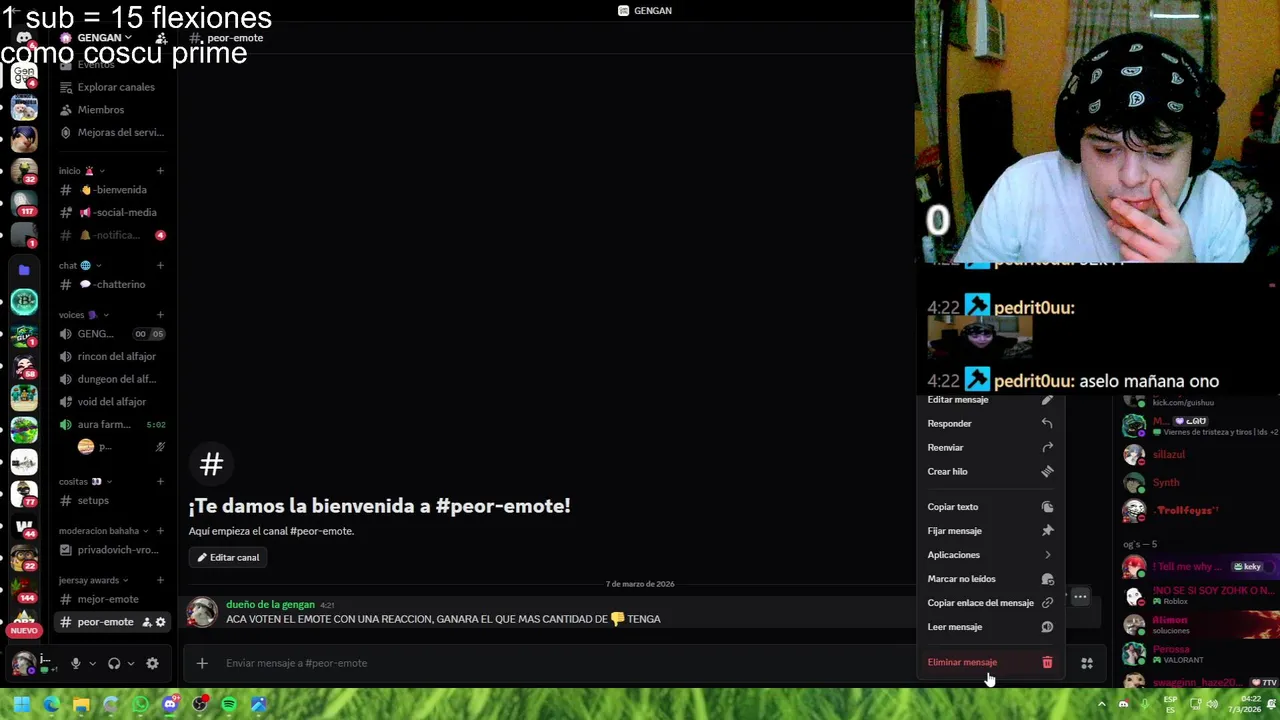Join the rincon del alfajor voice channel
Image resolution: width=1280 pixels, height=720 pixels.
112,356
